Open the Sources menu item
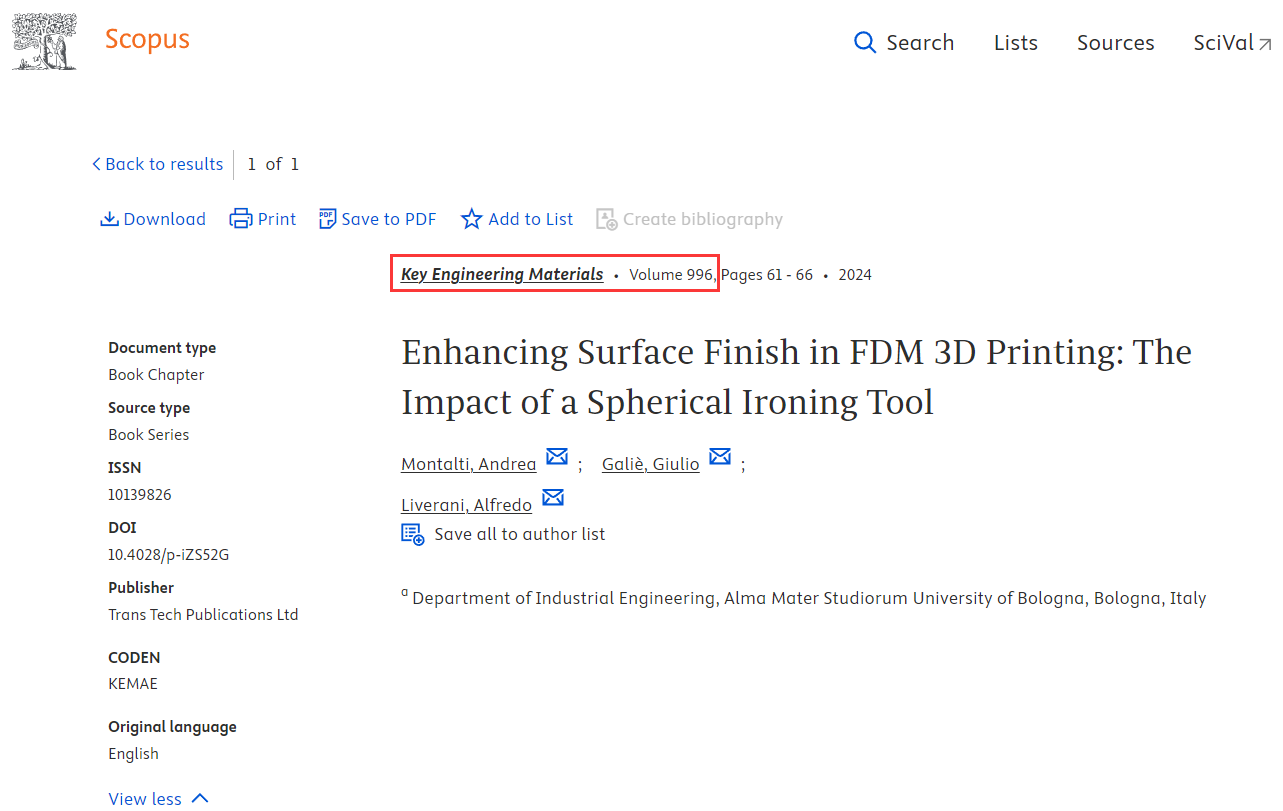Viewport: 1283px width, 811px height. coord(1116,43)
